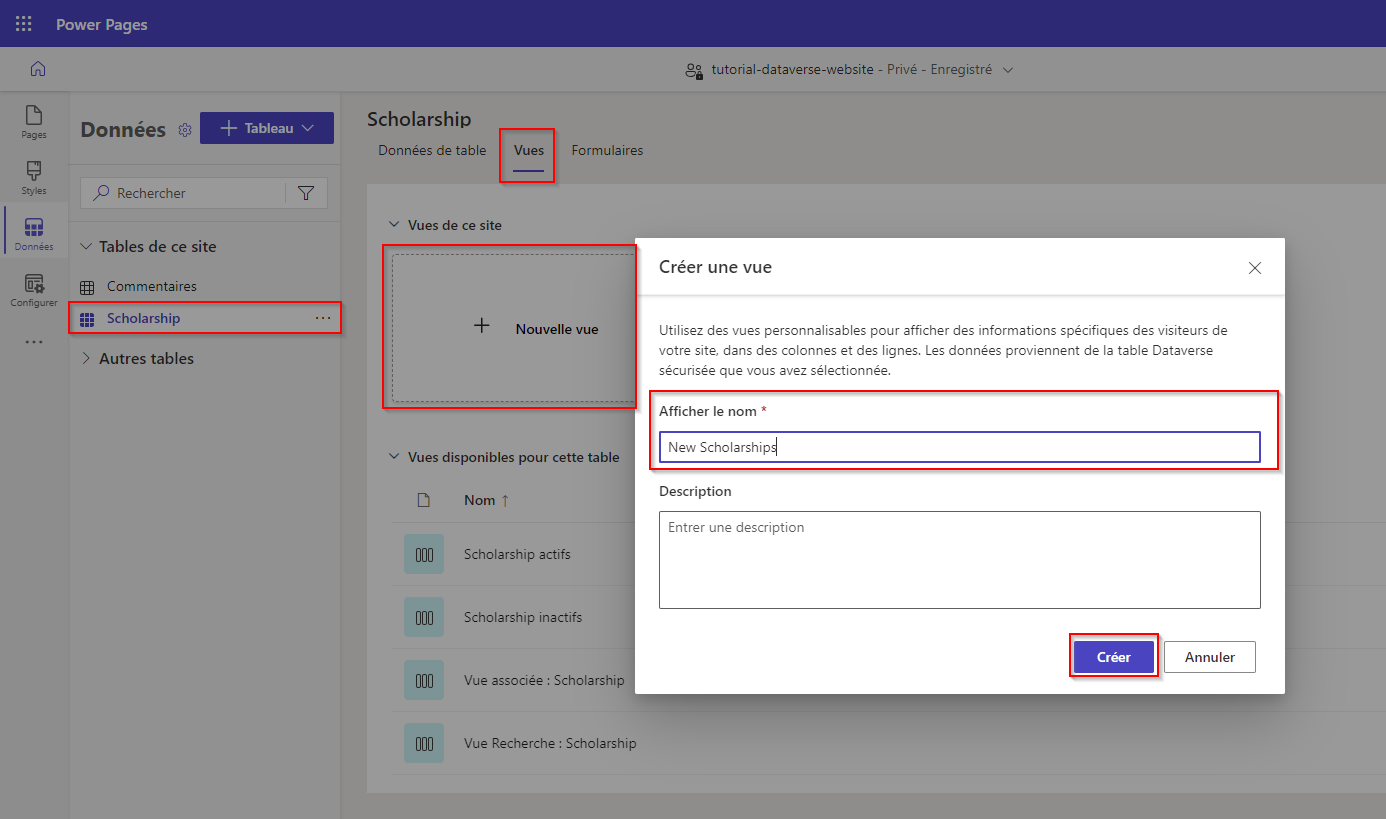Select the Vues tab
This screenshot has width=1386, height=819.
tap(529, 151)
